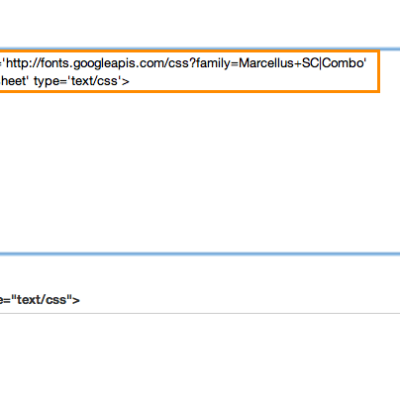
Task: Click the closing bracket after 'text/css' in snippet
Action: pos(125,81)
